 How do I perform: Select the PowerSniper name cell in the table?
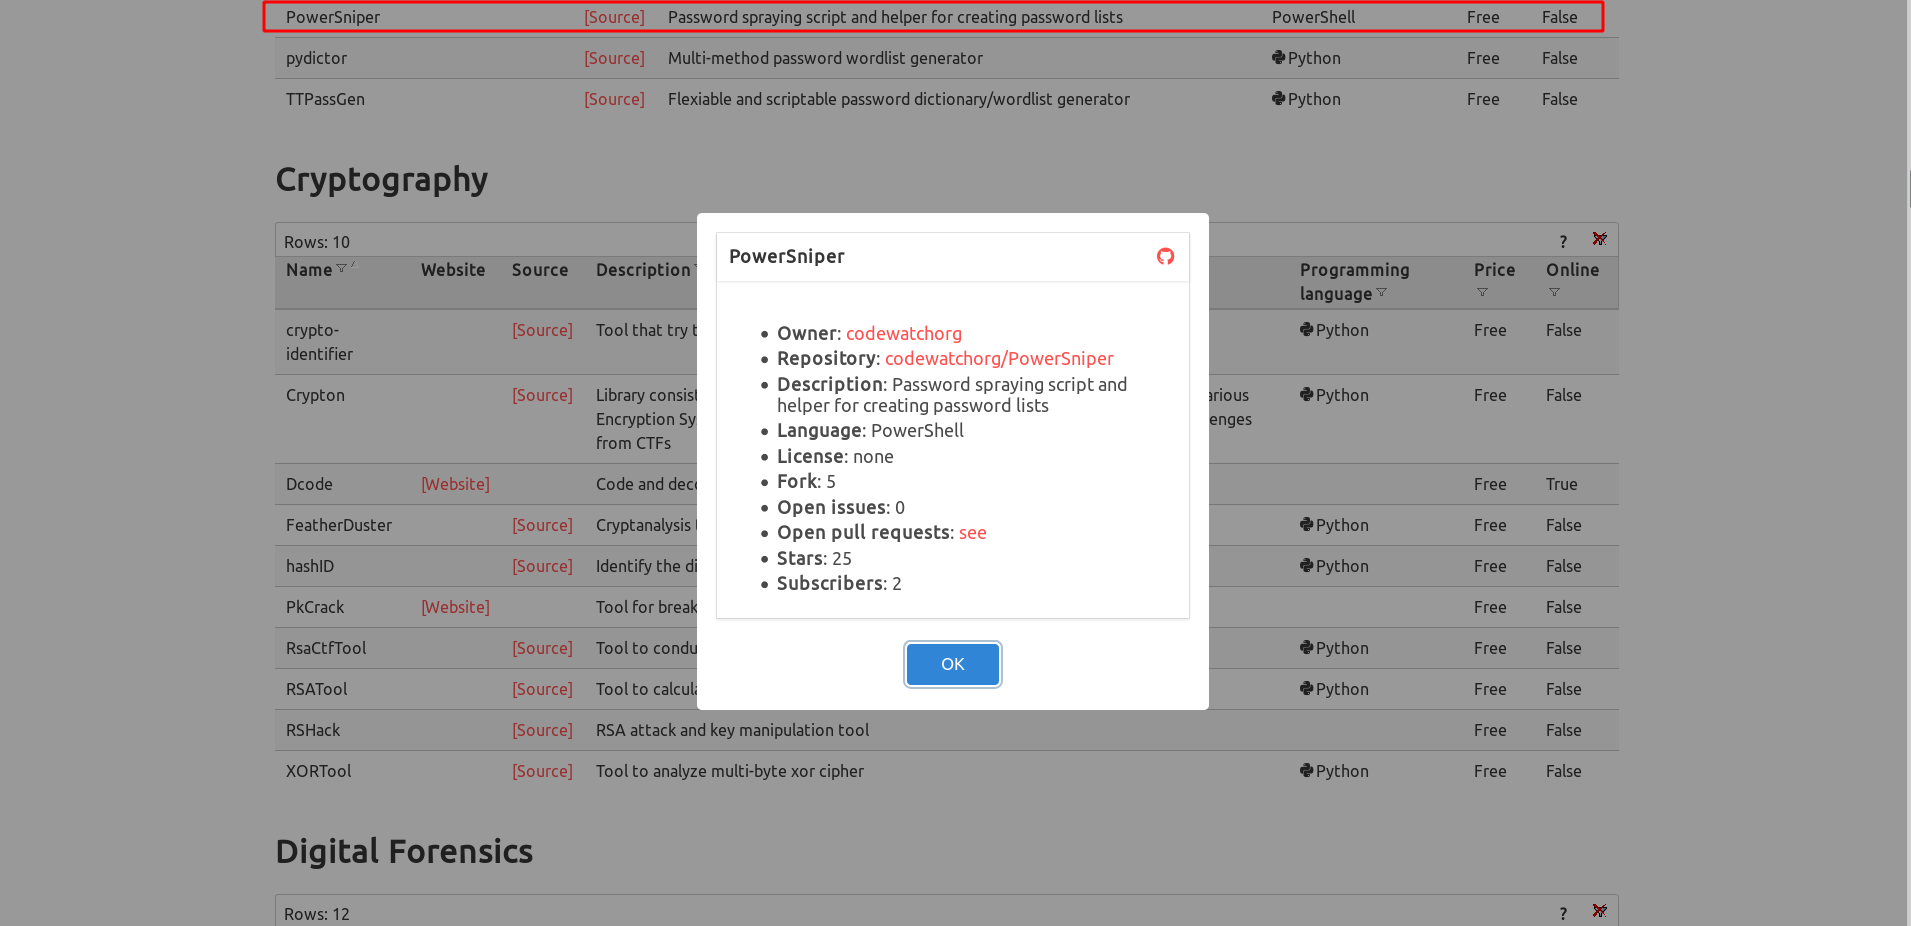(333, 18)
